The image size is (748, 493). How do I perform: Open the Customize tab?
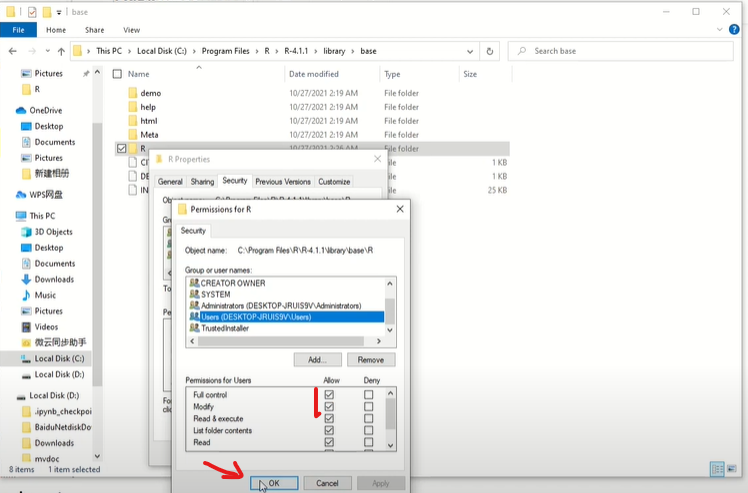334,182
